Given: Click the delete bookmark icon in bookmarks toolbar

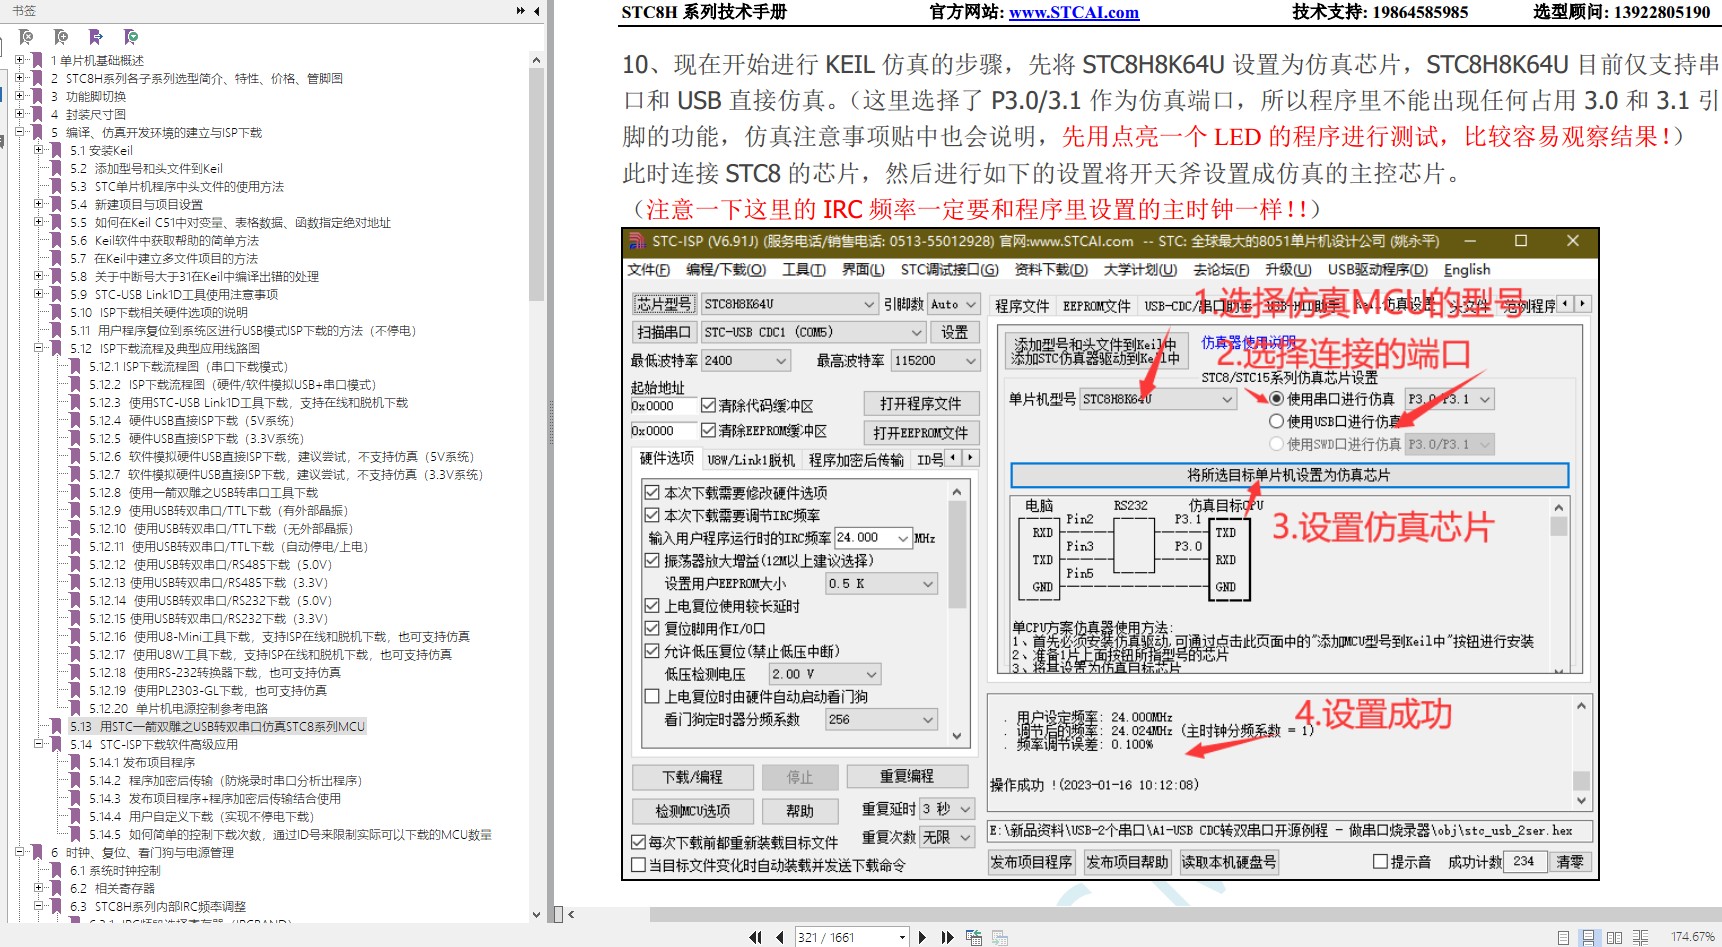Looking at the screenshot, I should 26,37.
